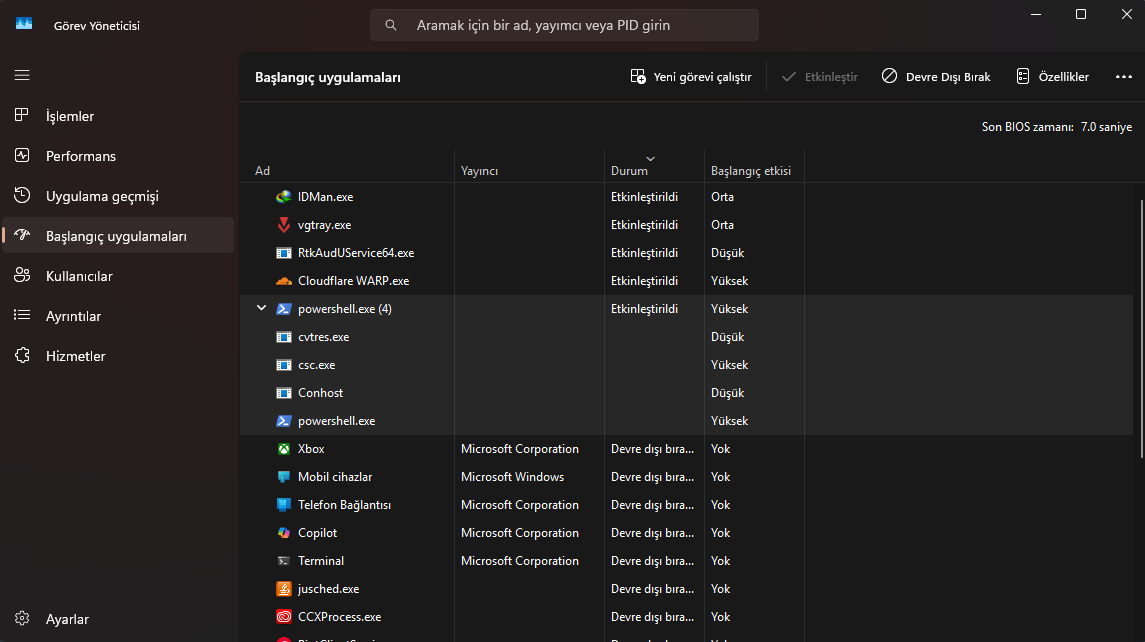Switch to Uygulama geçmişi
Screen dimensions: 1145x642
118,196
